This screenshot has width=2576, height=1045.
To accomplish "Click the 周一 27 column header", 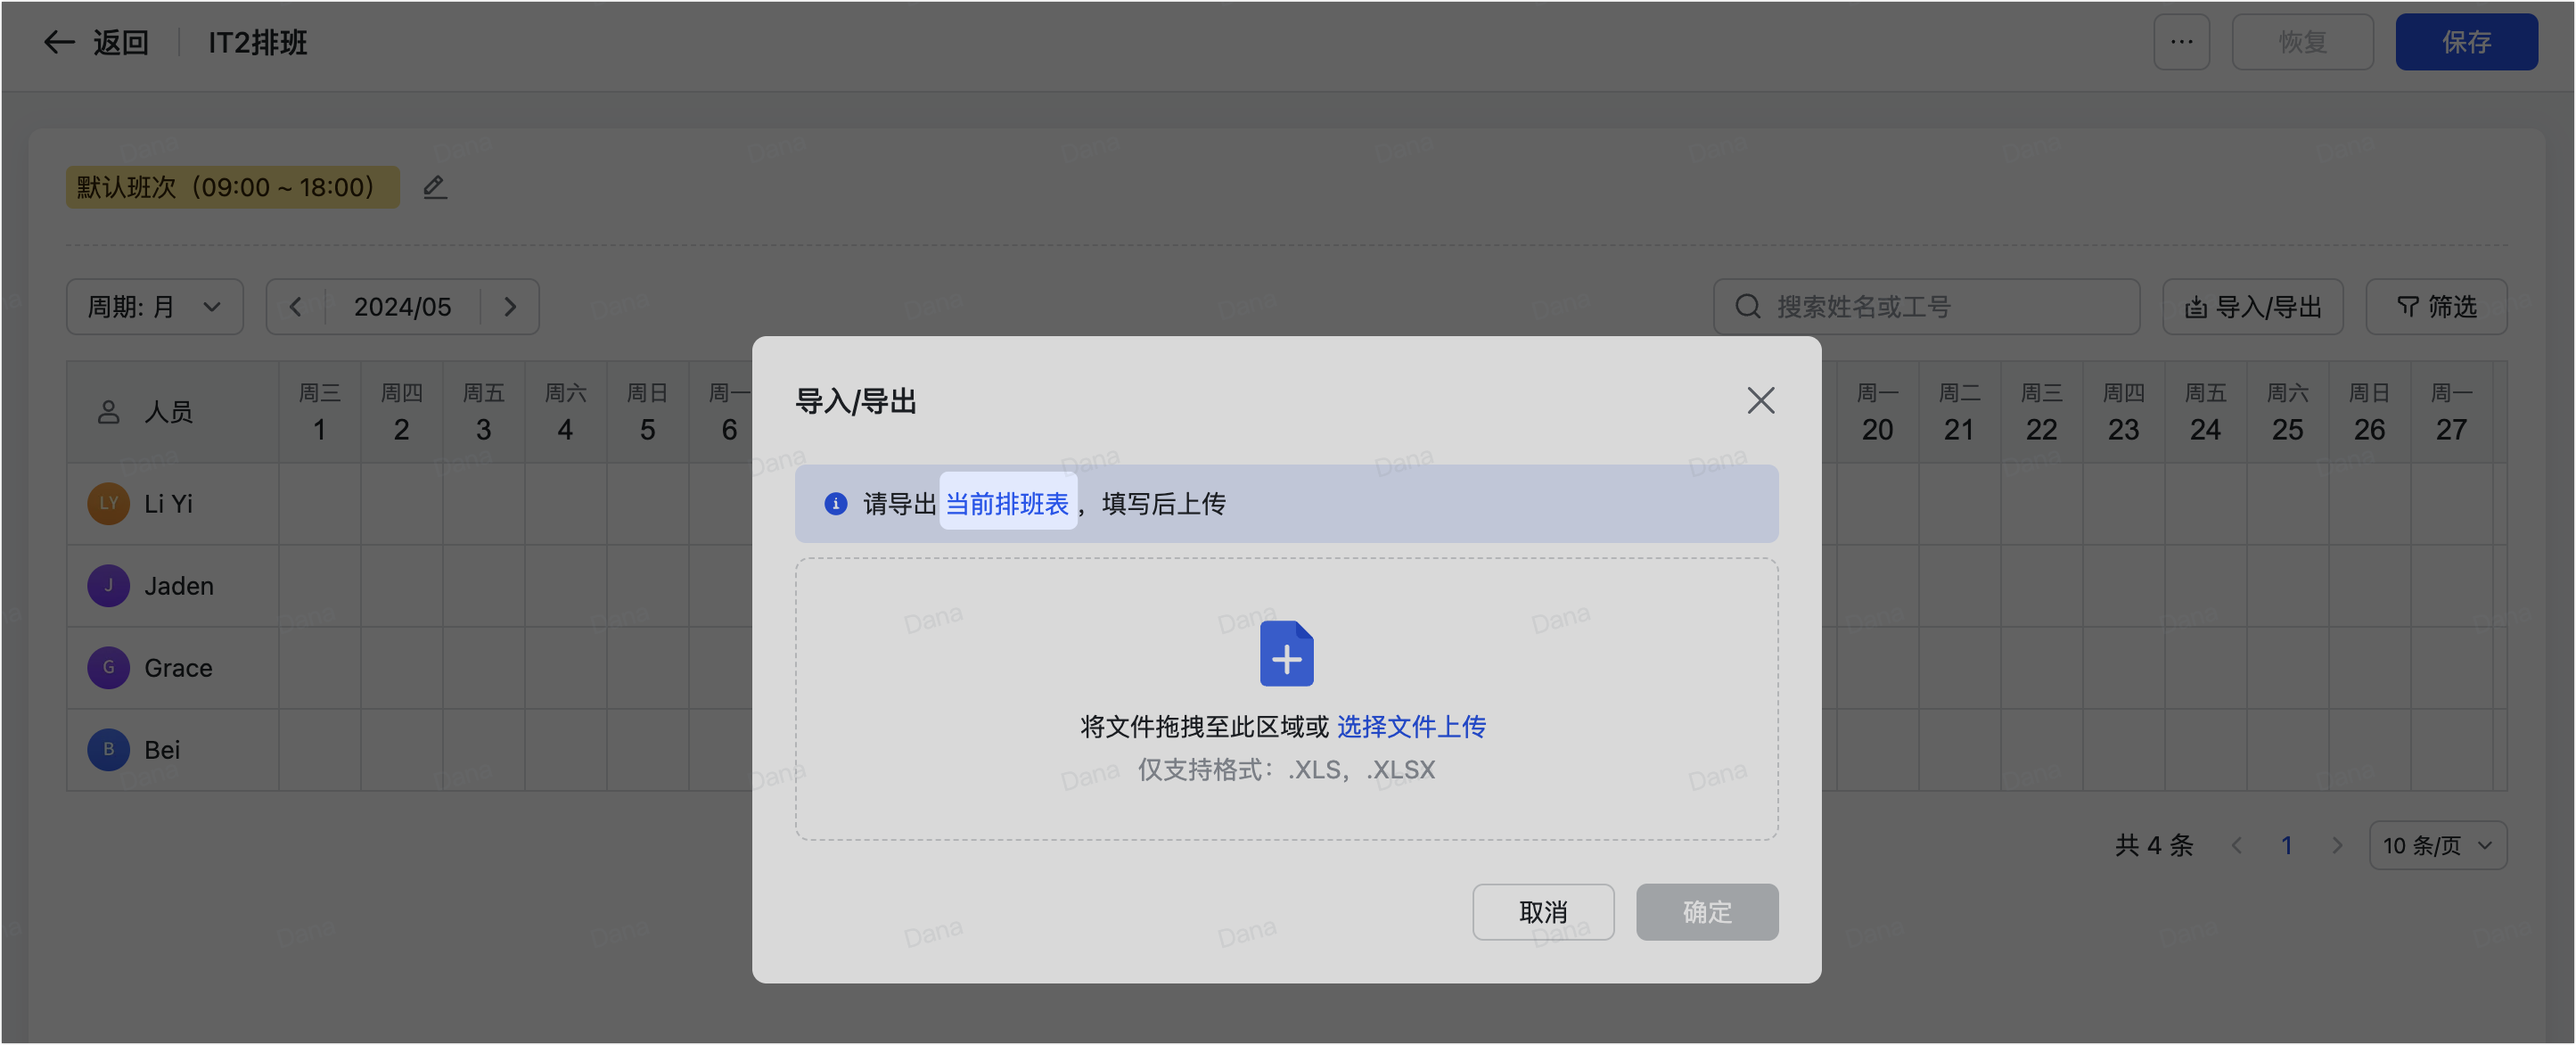I will point(2450,411).
